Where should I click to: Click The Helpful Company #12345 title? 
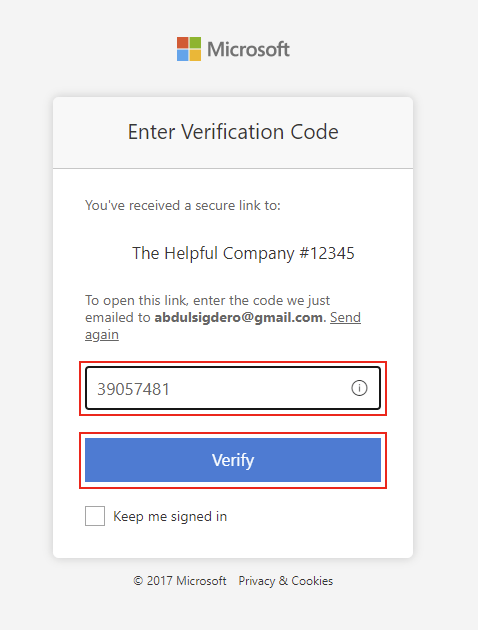(x=243, y=254)
